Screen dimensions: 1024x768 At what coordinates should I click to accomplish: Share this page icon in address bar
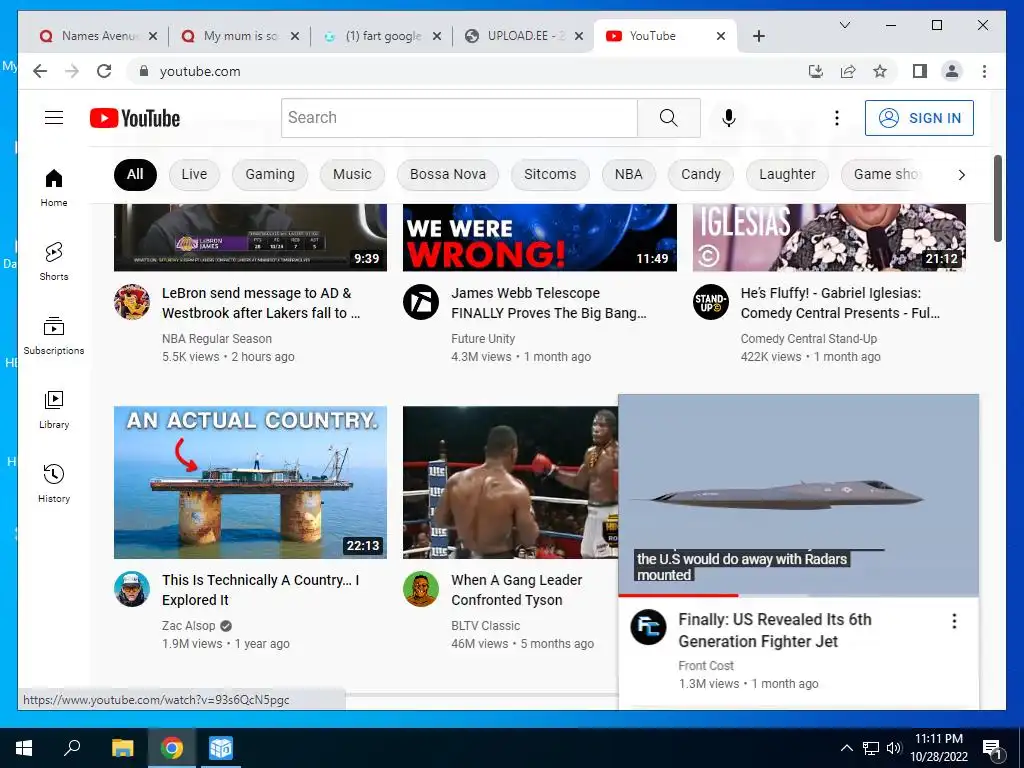(x=848, y=71)
